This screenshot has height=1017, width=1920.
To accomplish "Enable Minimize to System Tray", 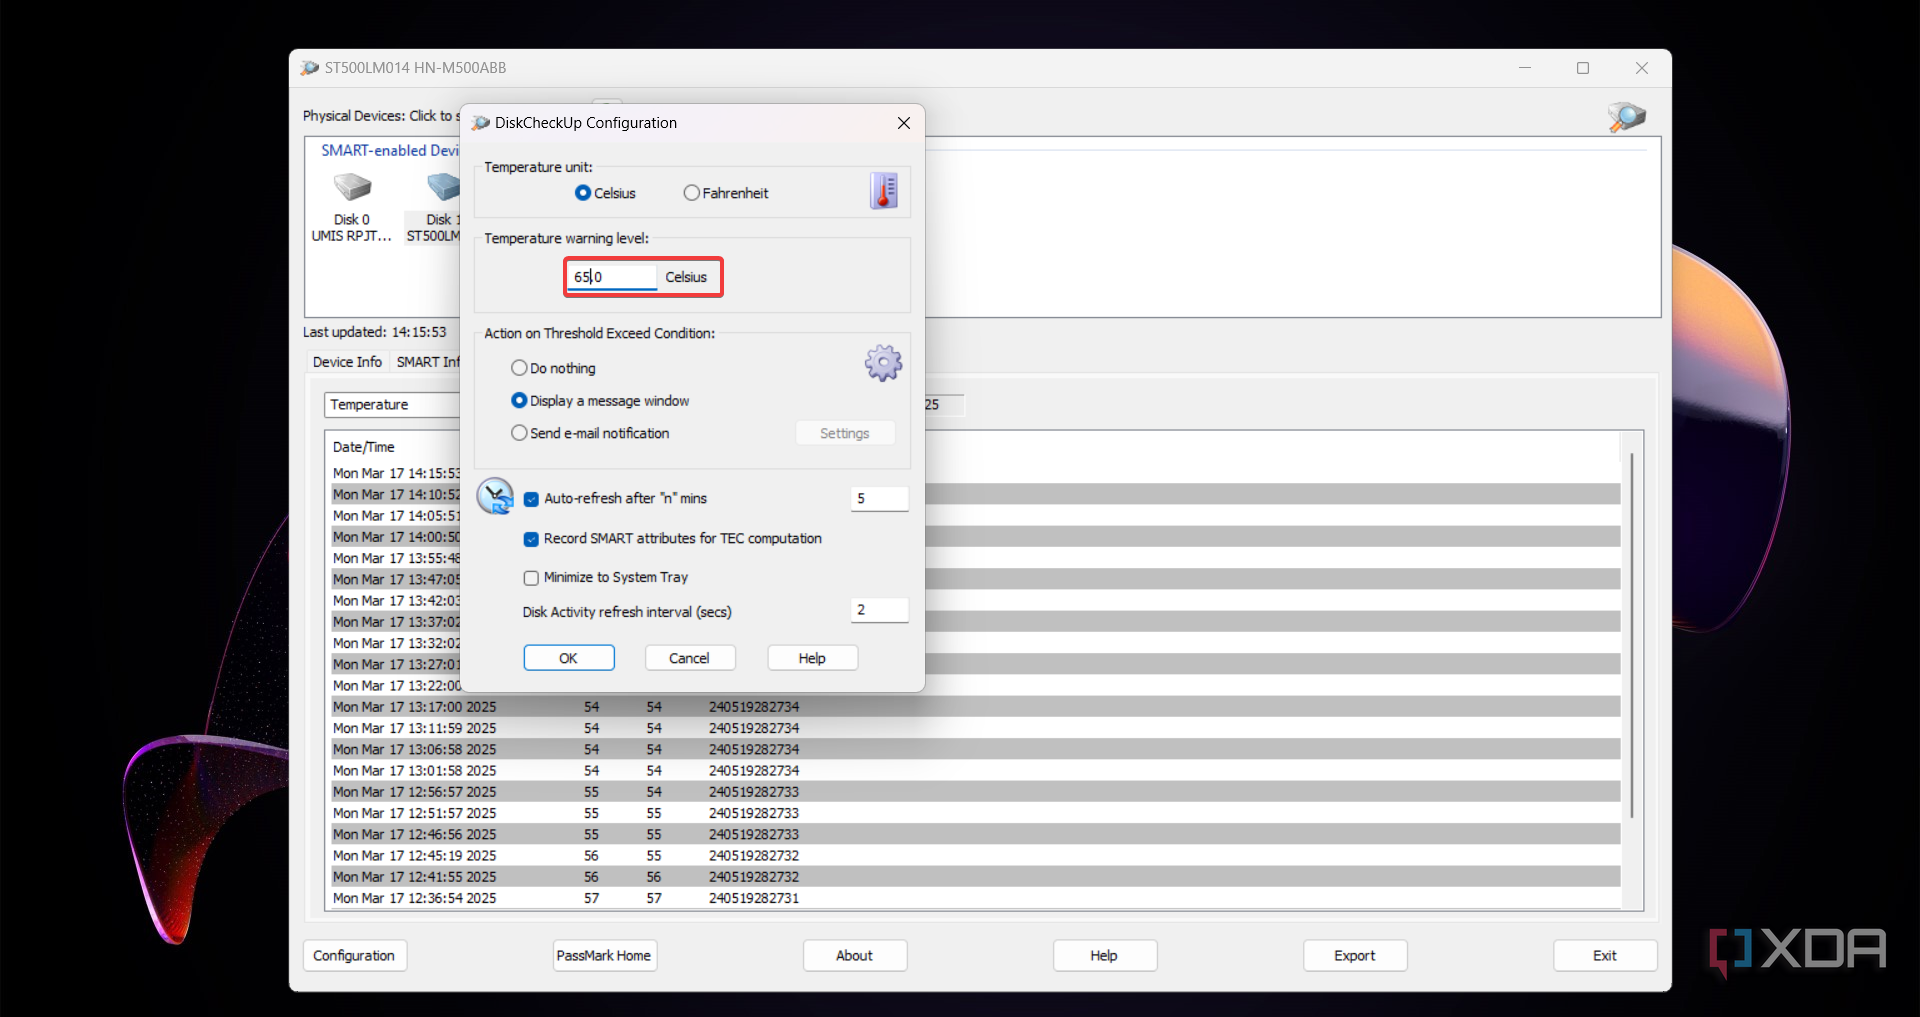I will [x=531, y=578].
